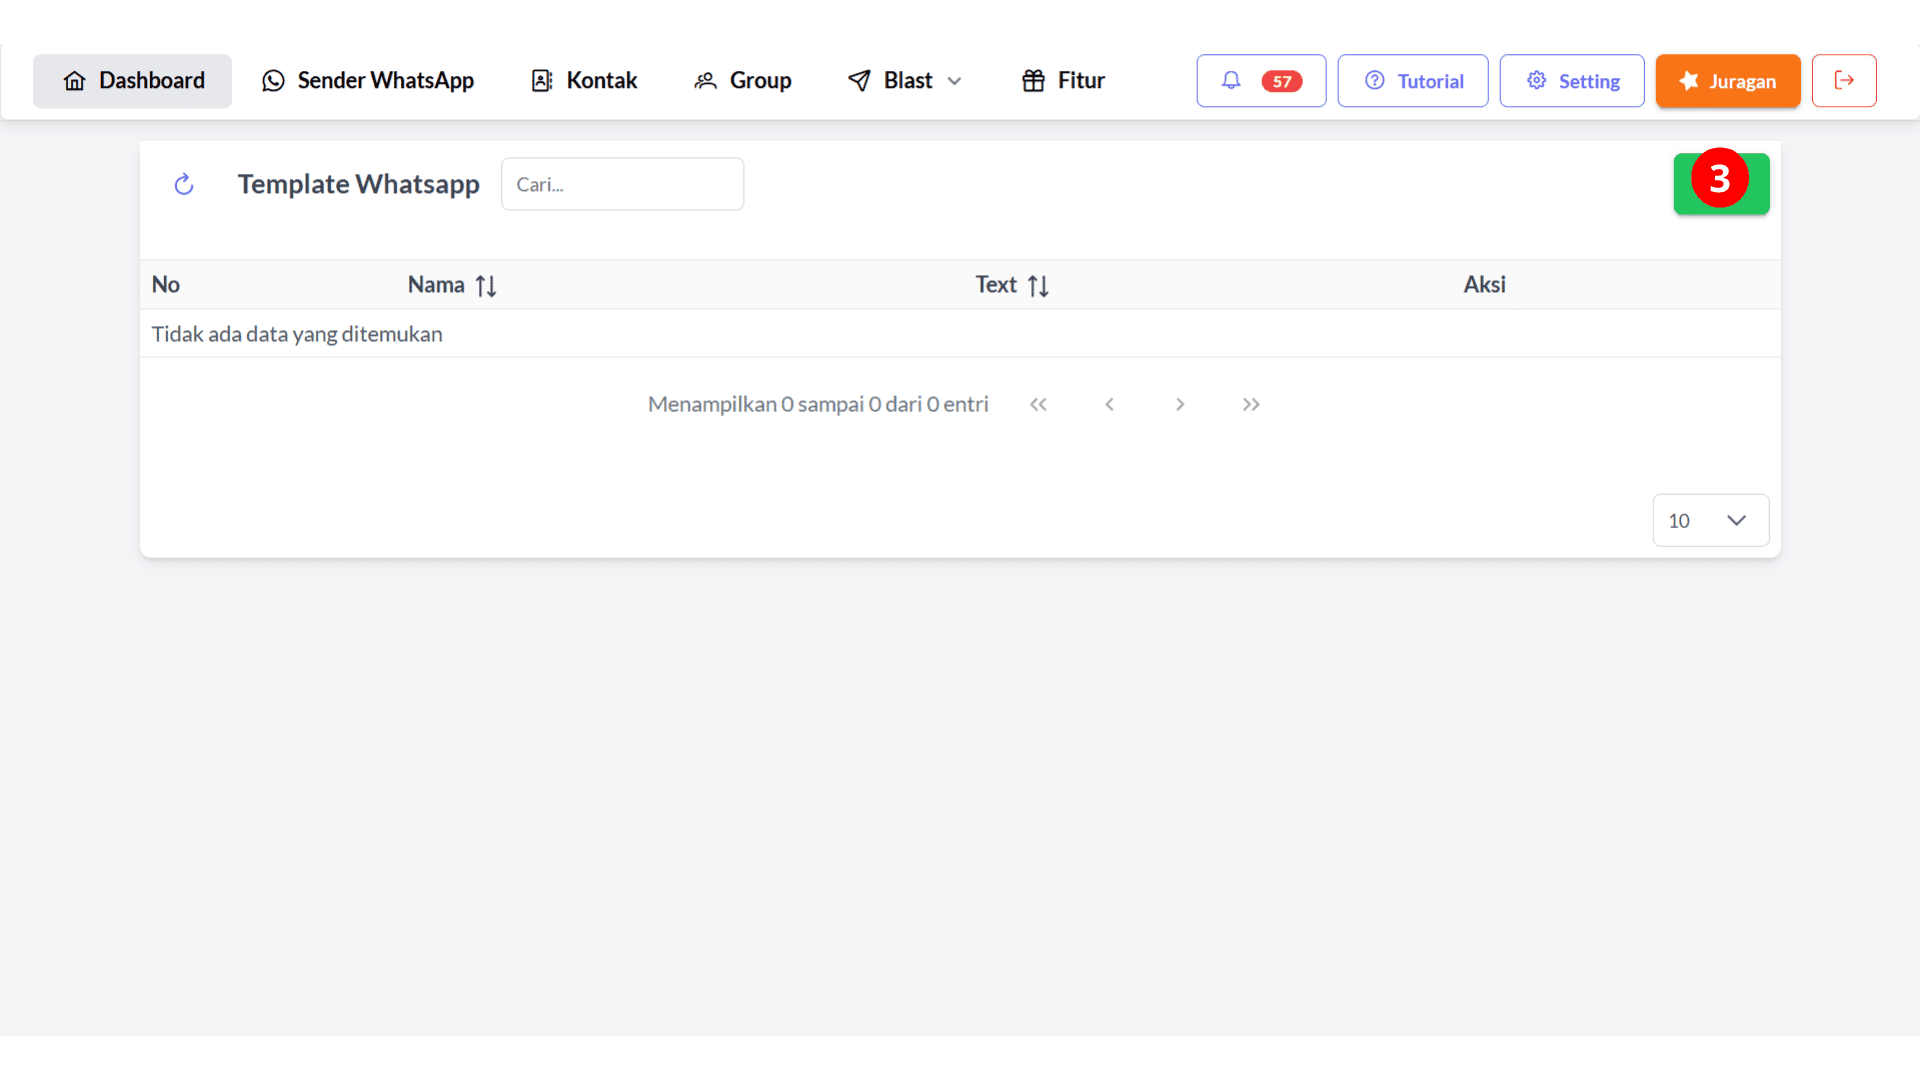Open the Setting button
1920x1080 pixels.
[1572, 81]
